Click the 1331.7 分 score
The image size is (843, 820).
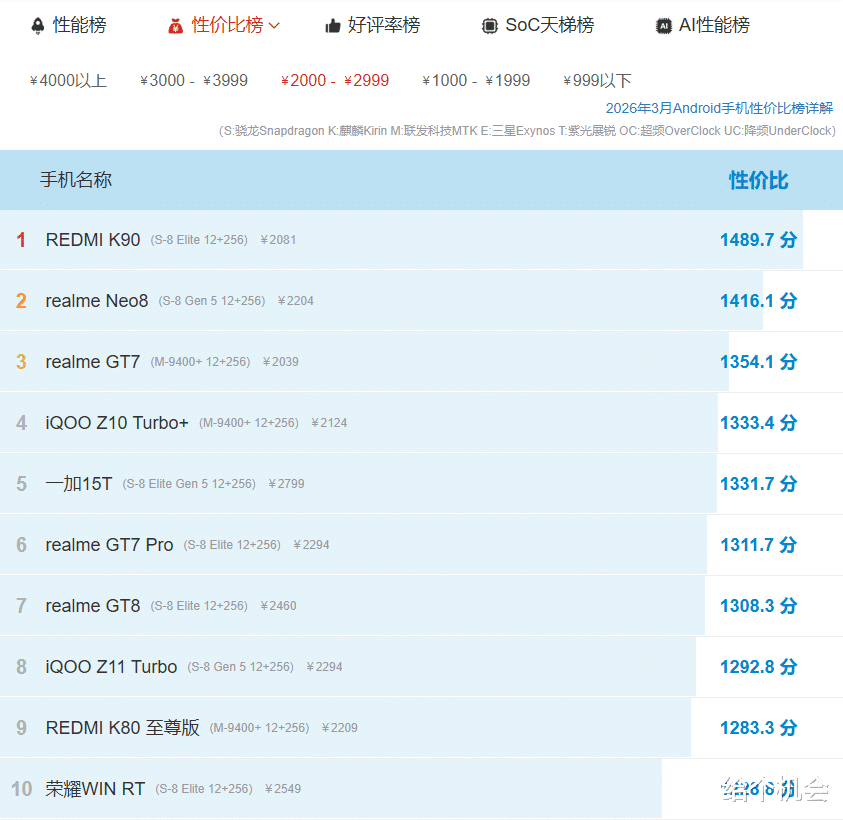759,483
